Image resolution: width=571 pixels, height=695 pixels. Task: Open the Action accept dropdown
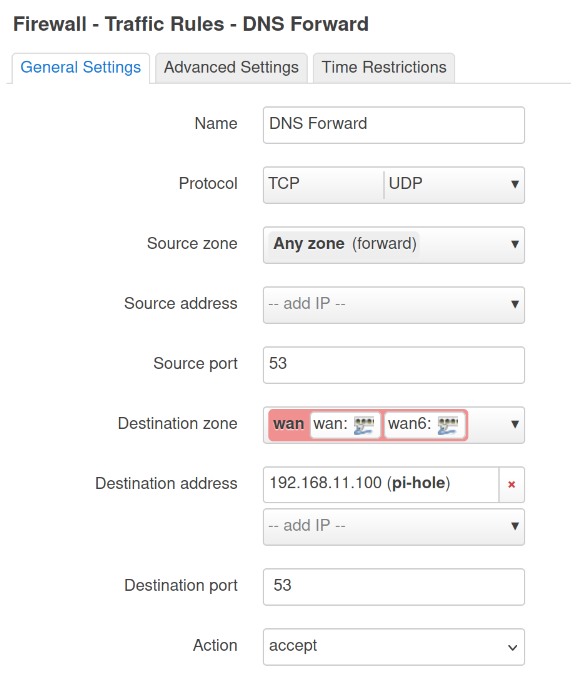pyautogui.click(x=394, y=646)
